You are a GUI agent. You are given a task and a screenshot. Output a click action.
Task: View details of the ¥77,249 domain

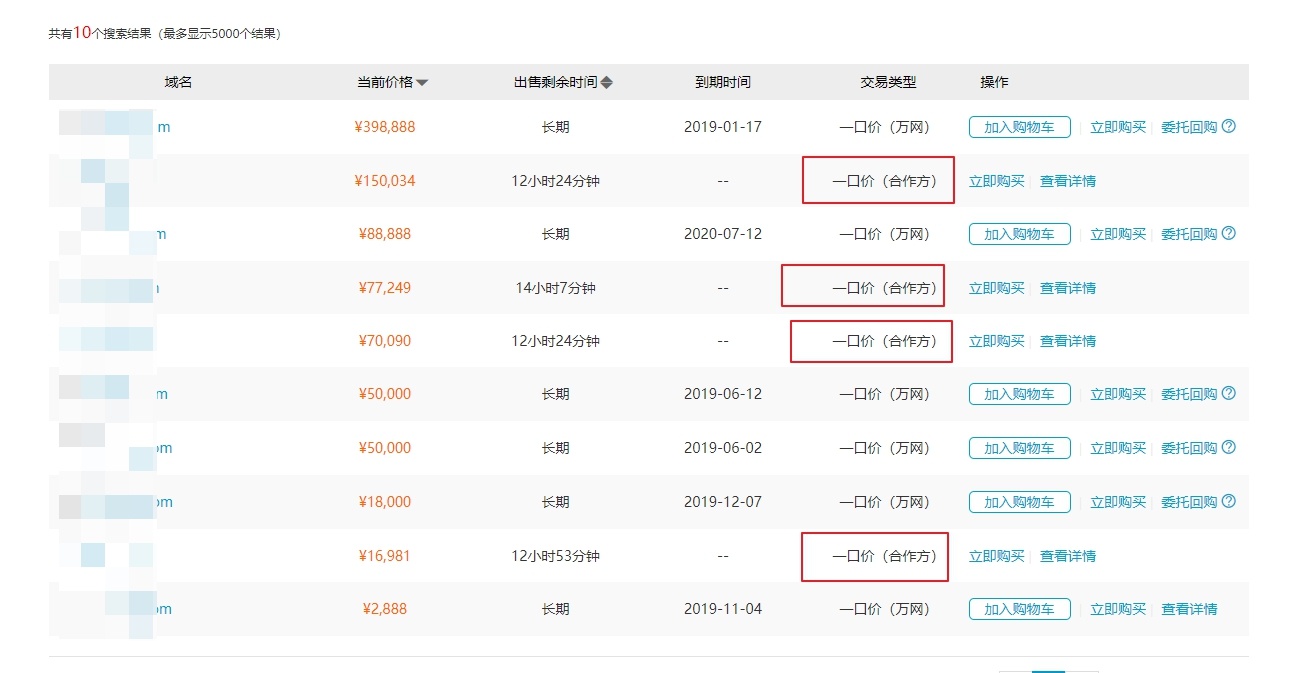pyautogui.click(x=1067, y=288)
